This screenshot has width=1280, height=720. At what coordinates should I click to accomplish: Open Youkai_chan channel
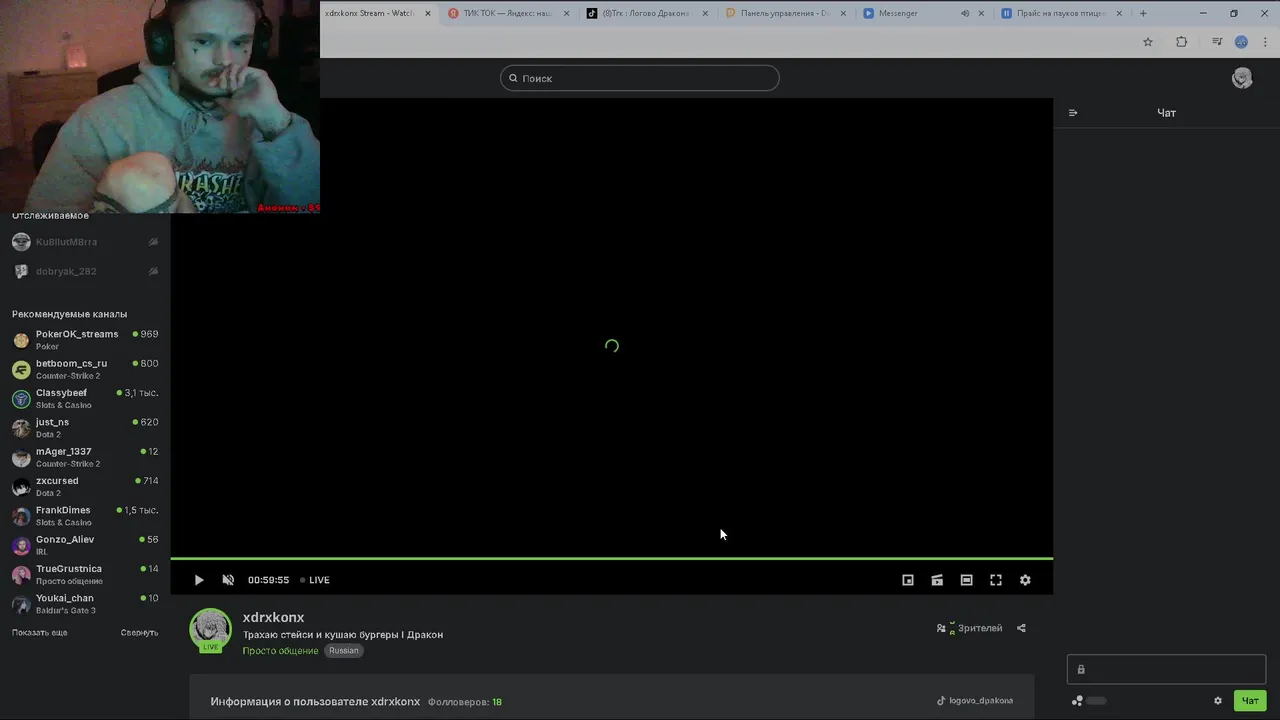tap(85, 604)
